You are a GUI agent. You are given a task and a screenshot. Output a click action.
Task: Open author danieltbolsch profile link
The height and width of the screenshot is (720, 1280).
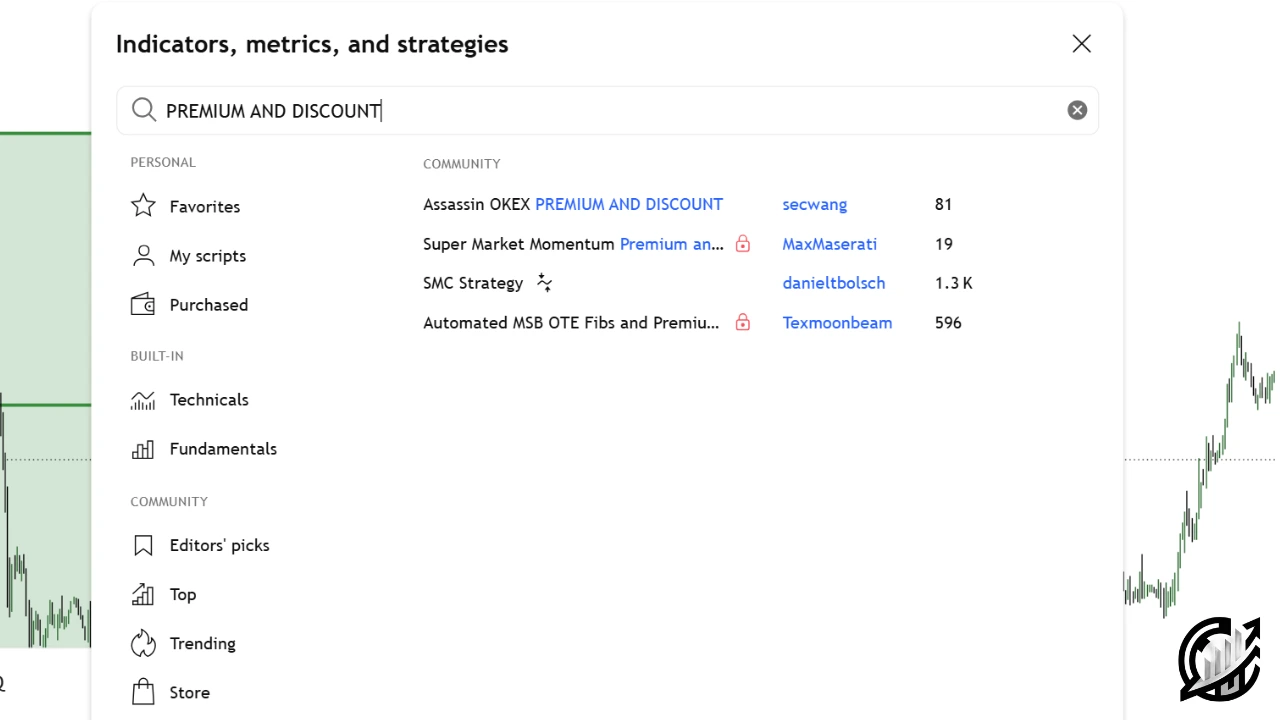pos(834,283)
